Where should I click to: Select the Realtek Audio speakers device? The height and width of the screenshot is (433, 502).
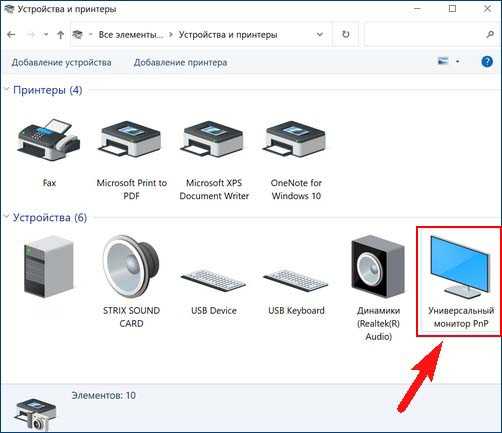(x=378, y=266)
